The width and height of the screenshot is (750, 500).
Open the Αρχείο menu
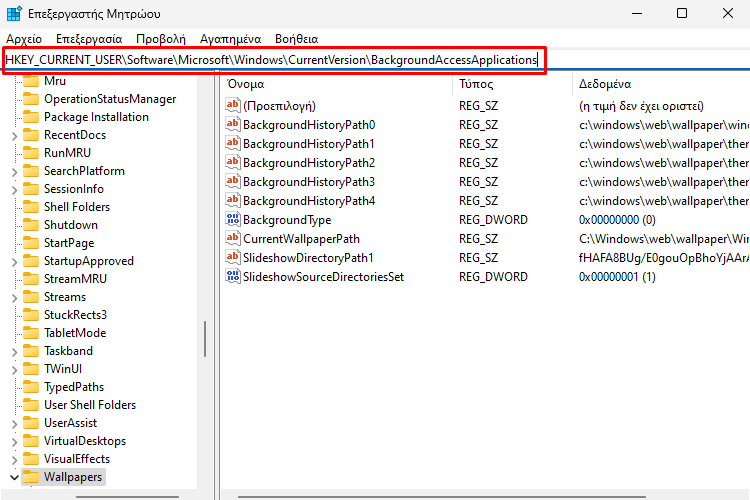pyautogui.click(x=24, y=39)
